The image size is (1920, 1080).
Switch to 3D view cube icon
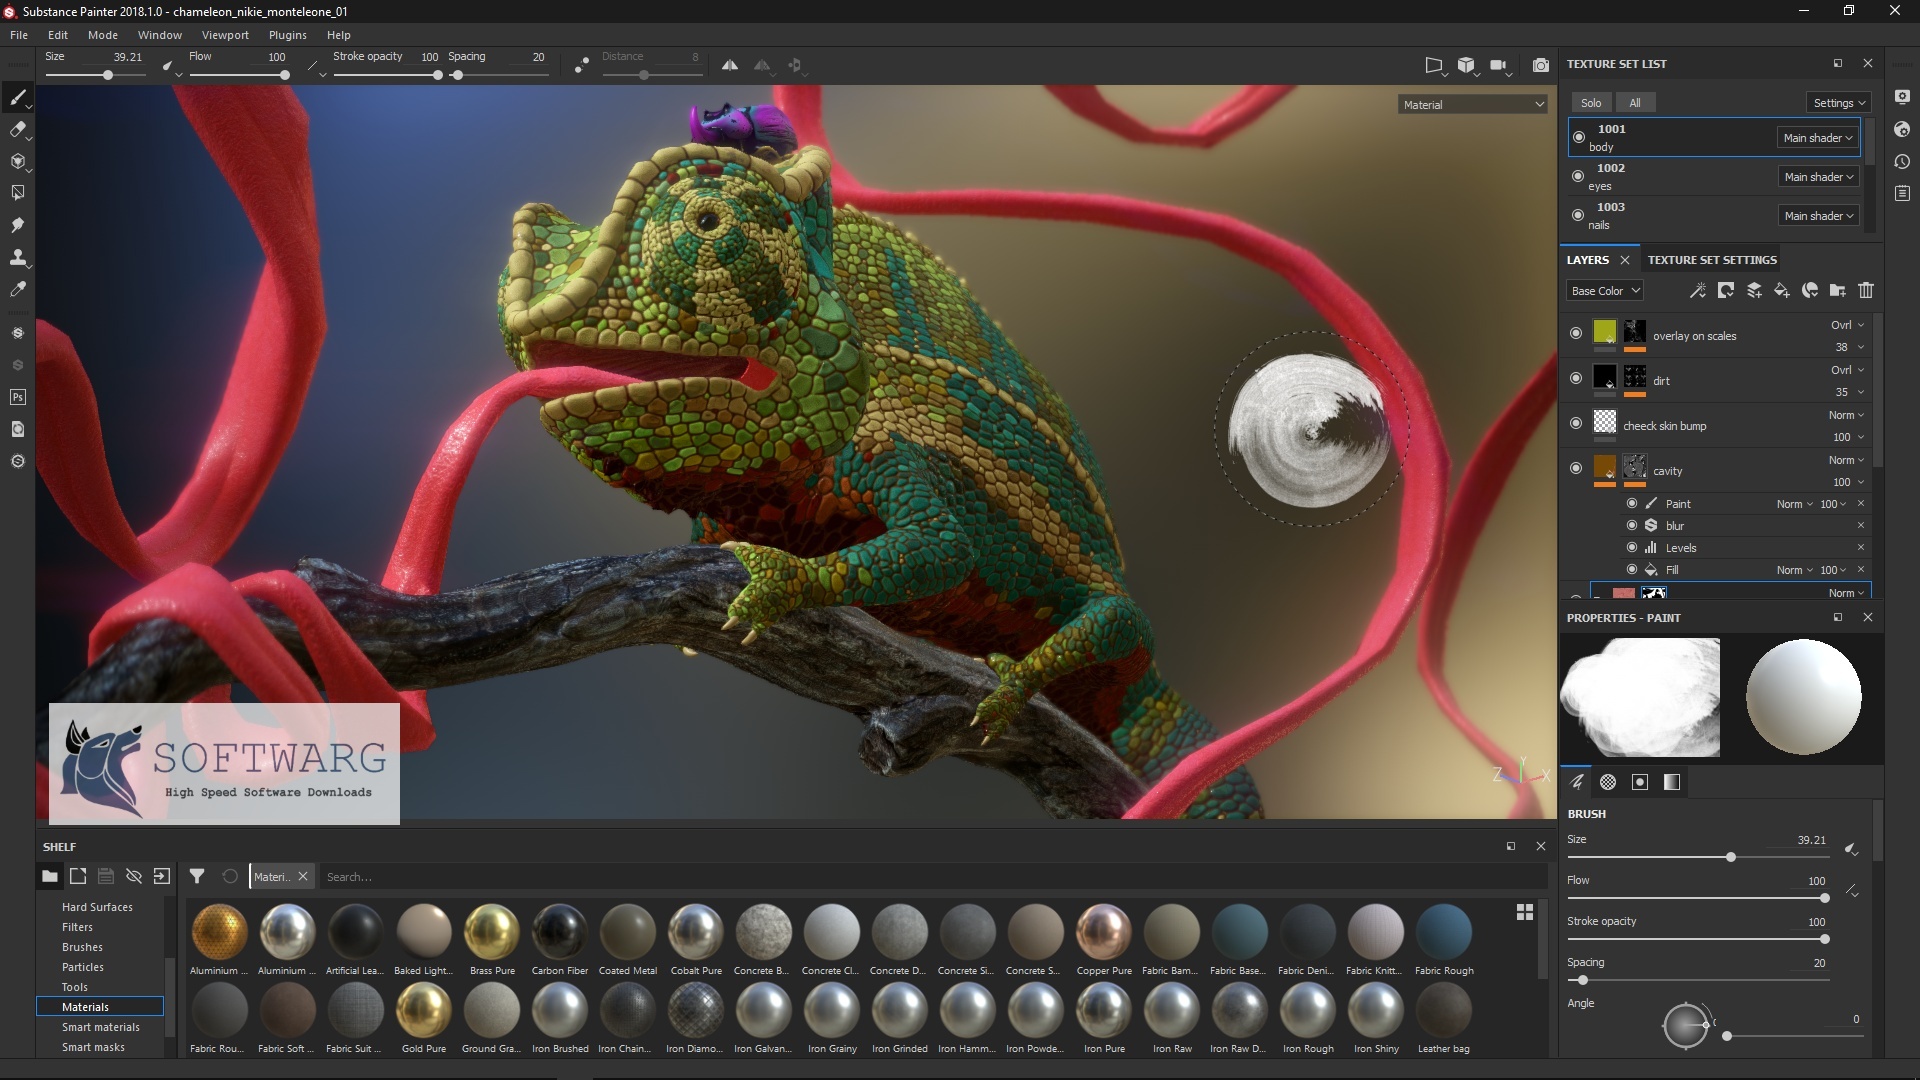click(1466, 65)
